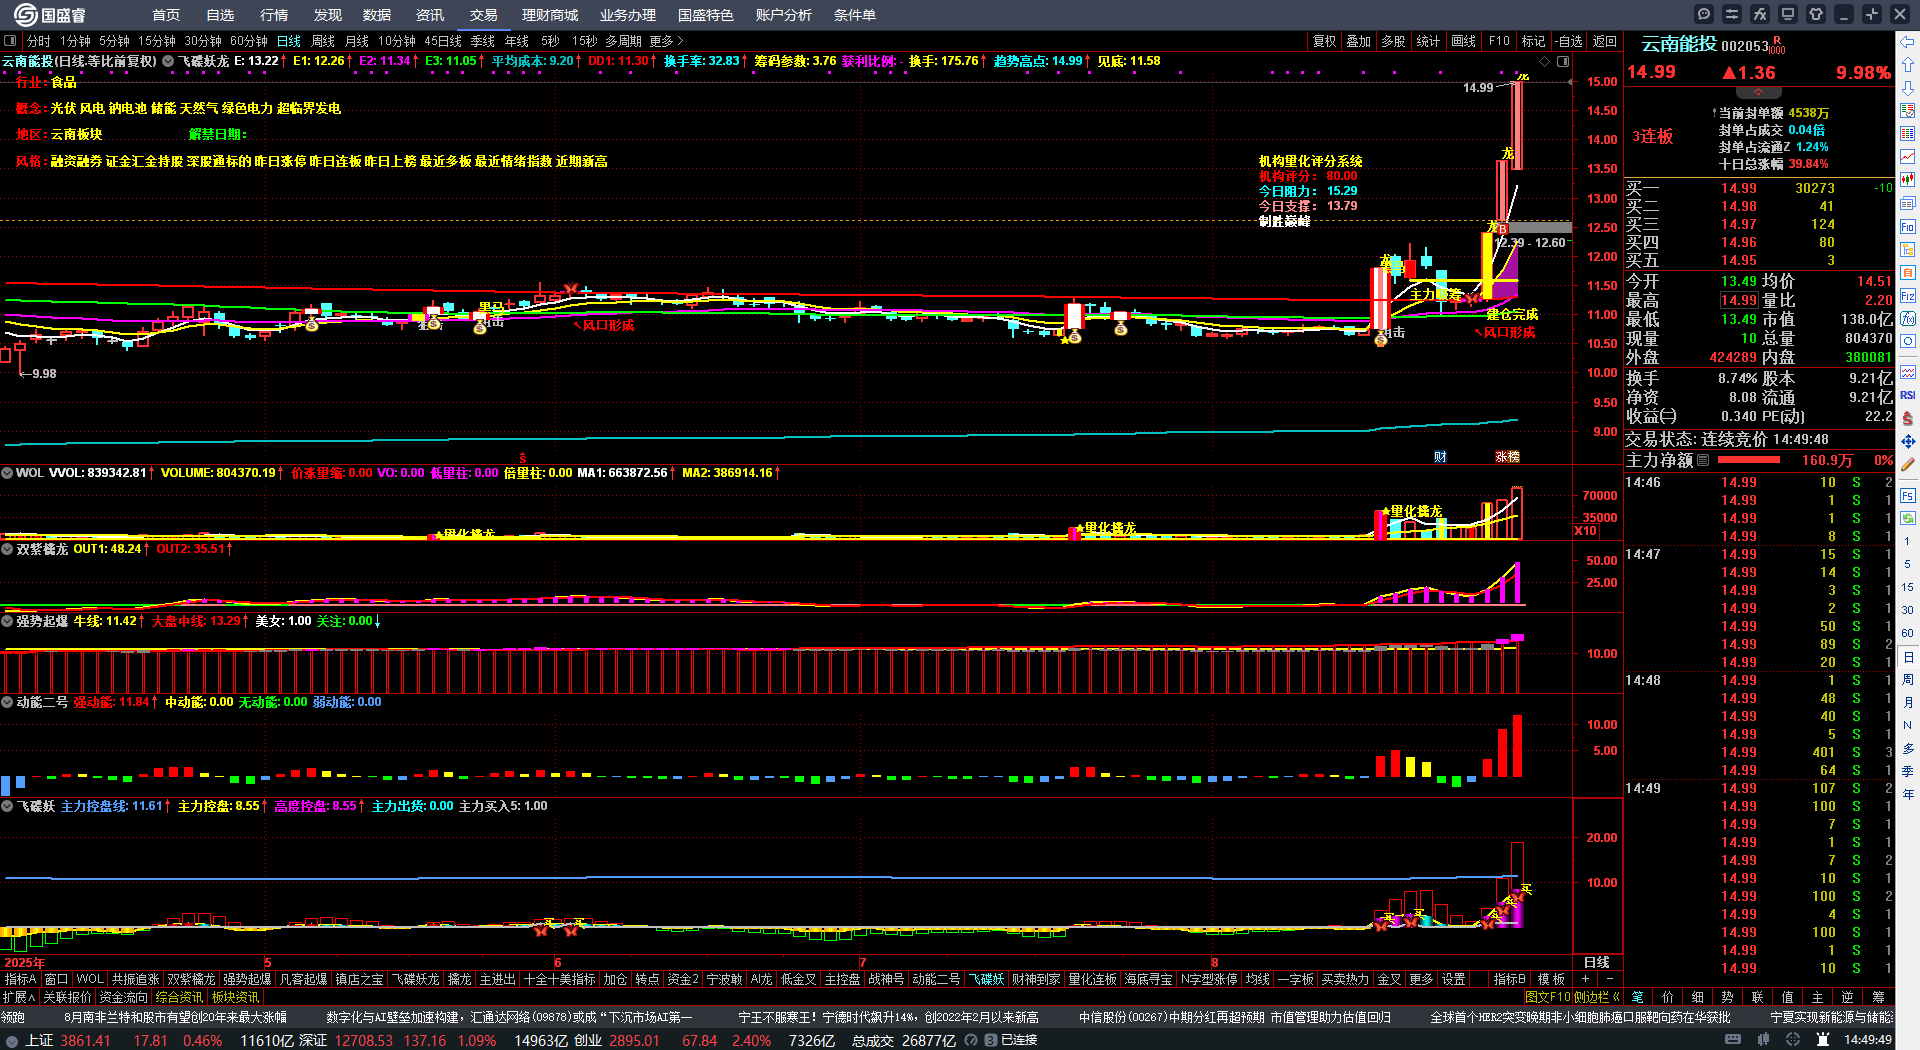The width and height of the screenshot is (1920, 1050).
Task: Toggle the 年 (yearly) period on the right sidebar
Action: click(1908, 794)
